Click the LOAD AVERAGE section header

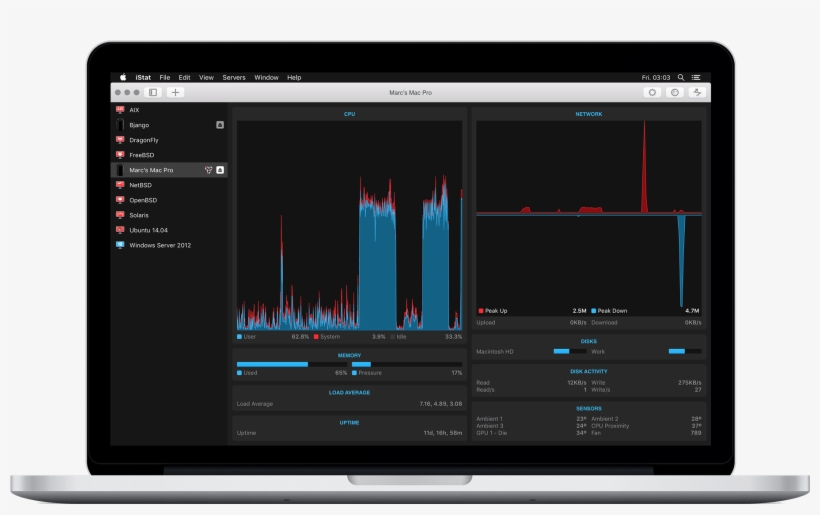pyautogui.click(x=349, y=393)
